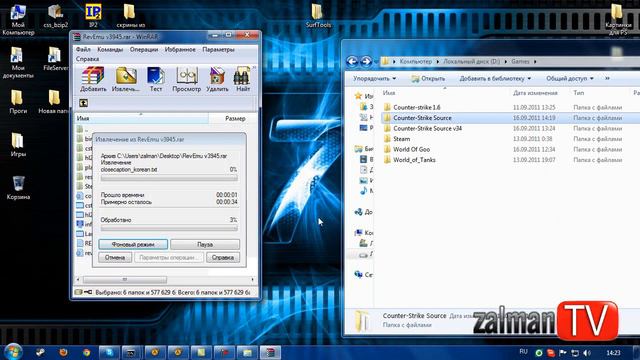Click the Steam icon in the taskbar

click(40, 352)
